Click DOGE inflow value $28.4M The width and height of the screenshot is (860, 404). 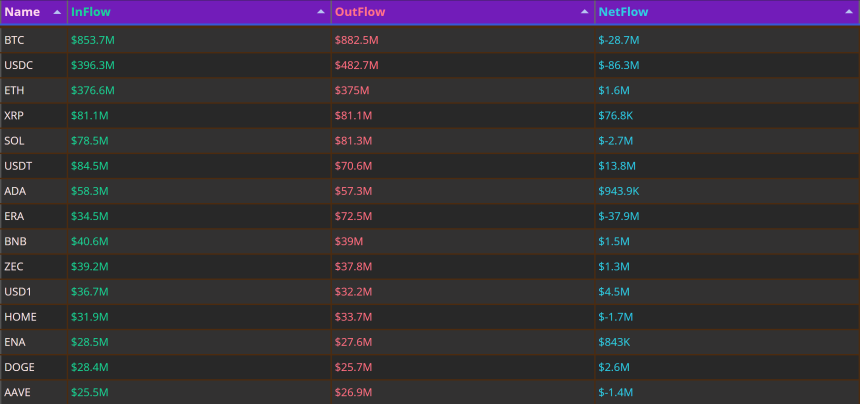pyautogui.click(x=90, y=367)
